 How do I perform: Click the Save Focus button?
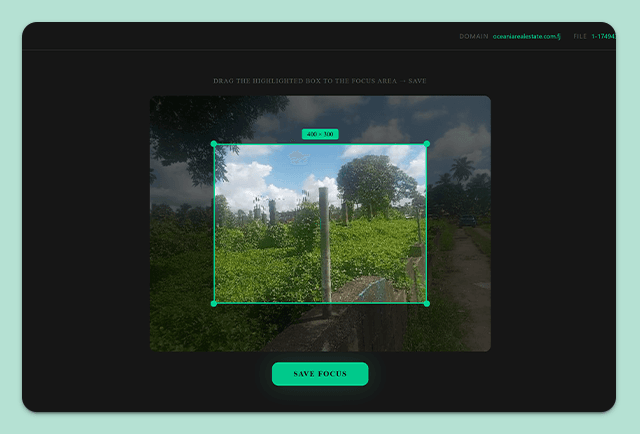(320, 374)
